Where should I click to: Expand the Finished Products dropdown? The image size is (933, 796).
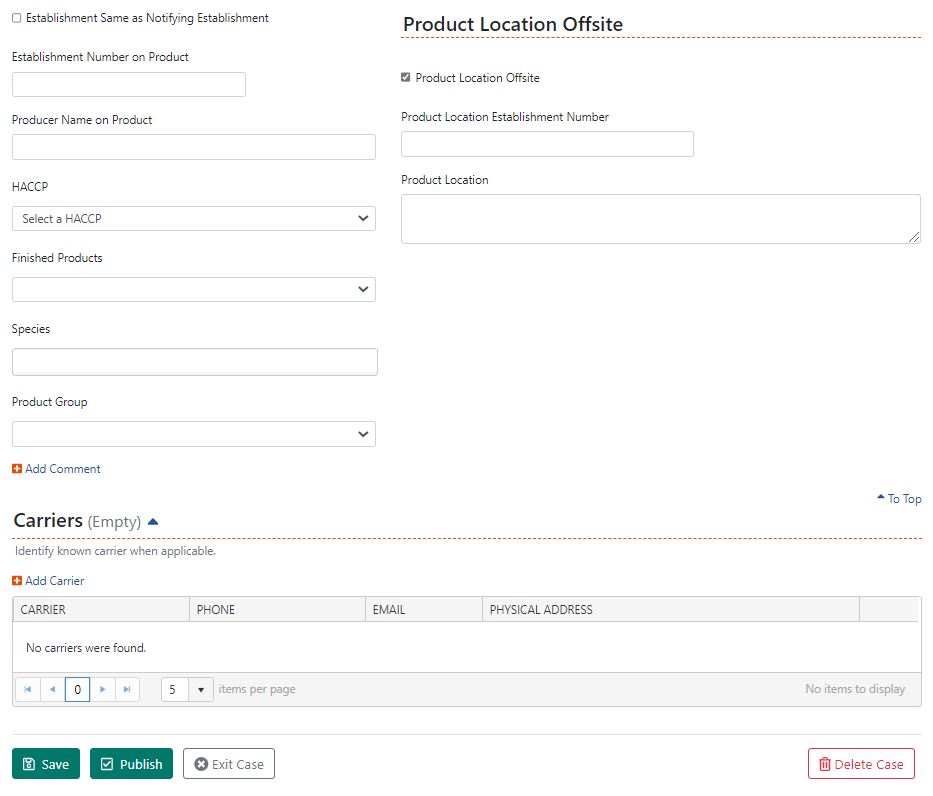point(194,290)
